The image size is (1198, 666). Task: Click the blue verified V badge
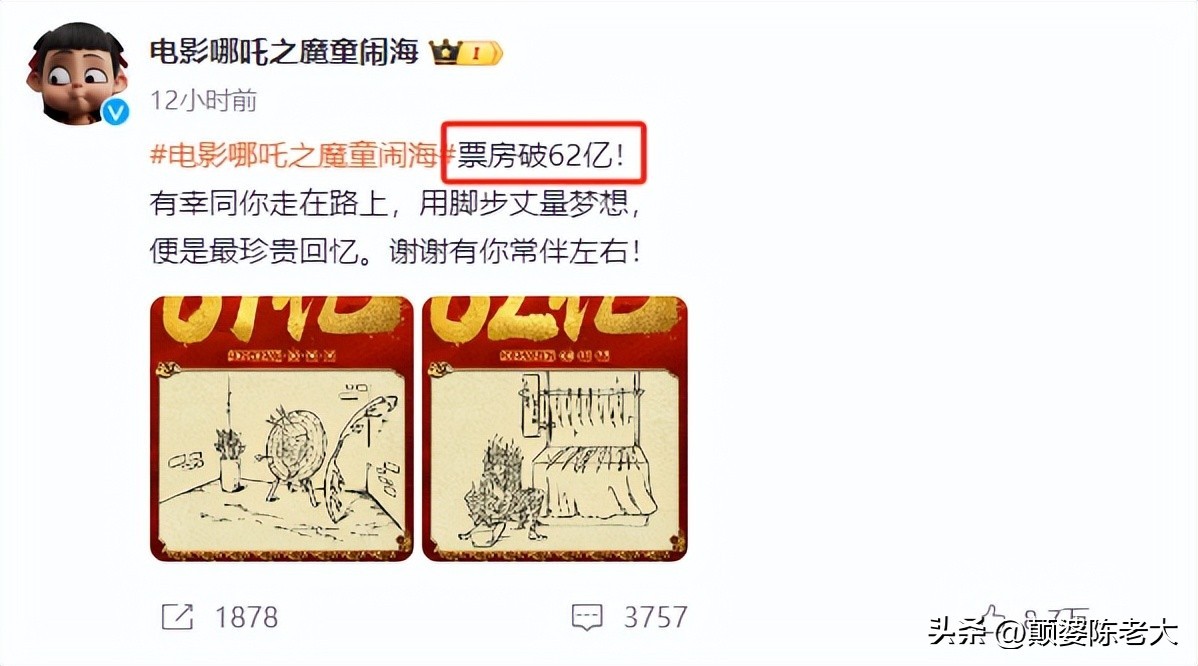(x=115, y=112)
